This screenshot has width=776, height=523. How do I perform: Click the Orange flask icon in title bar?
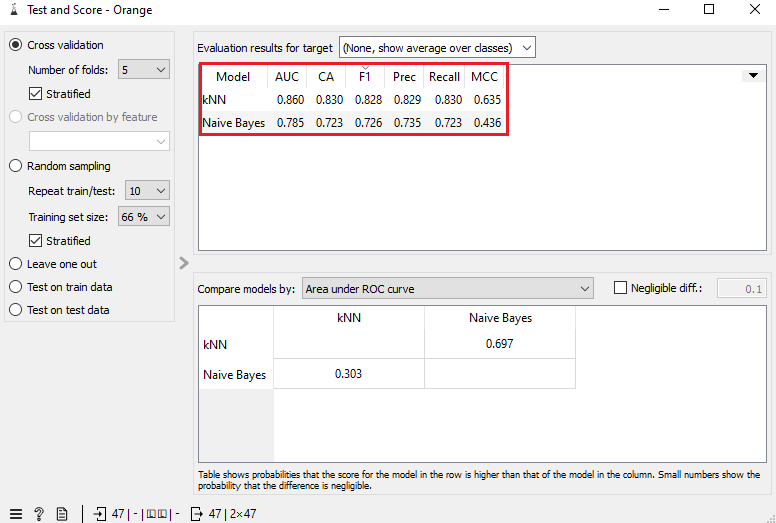pos(12,9)
